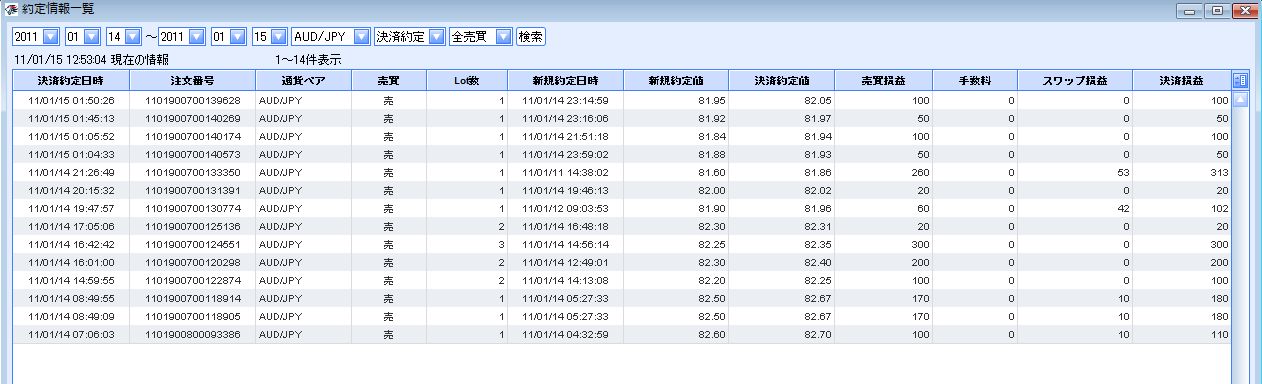Sort by 新規約定日時 column header
Image resolution: width=1262 pixels, height=384 pixels.
[x=565, y=80]
